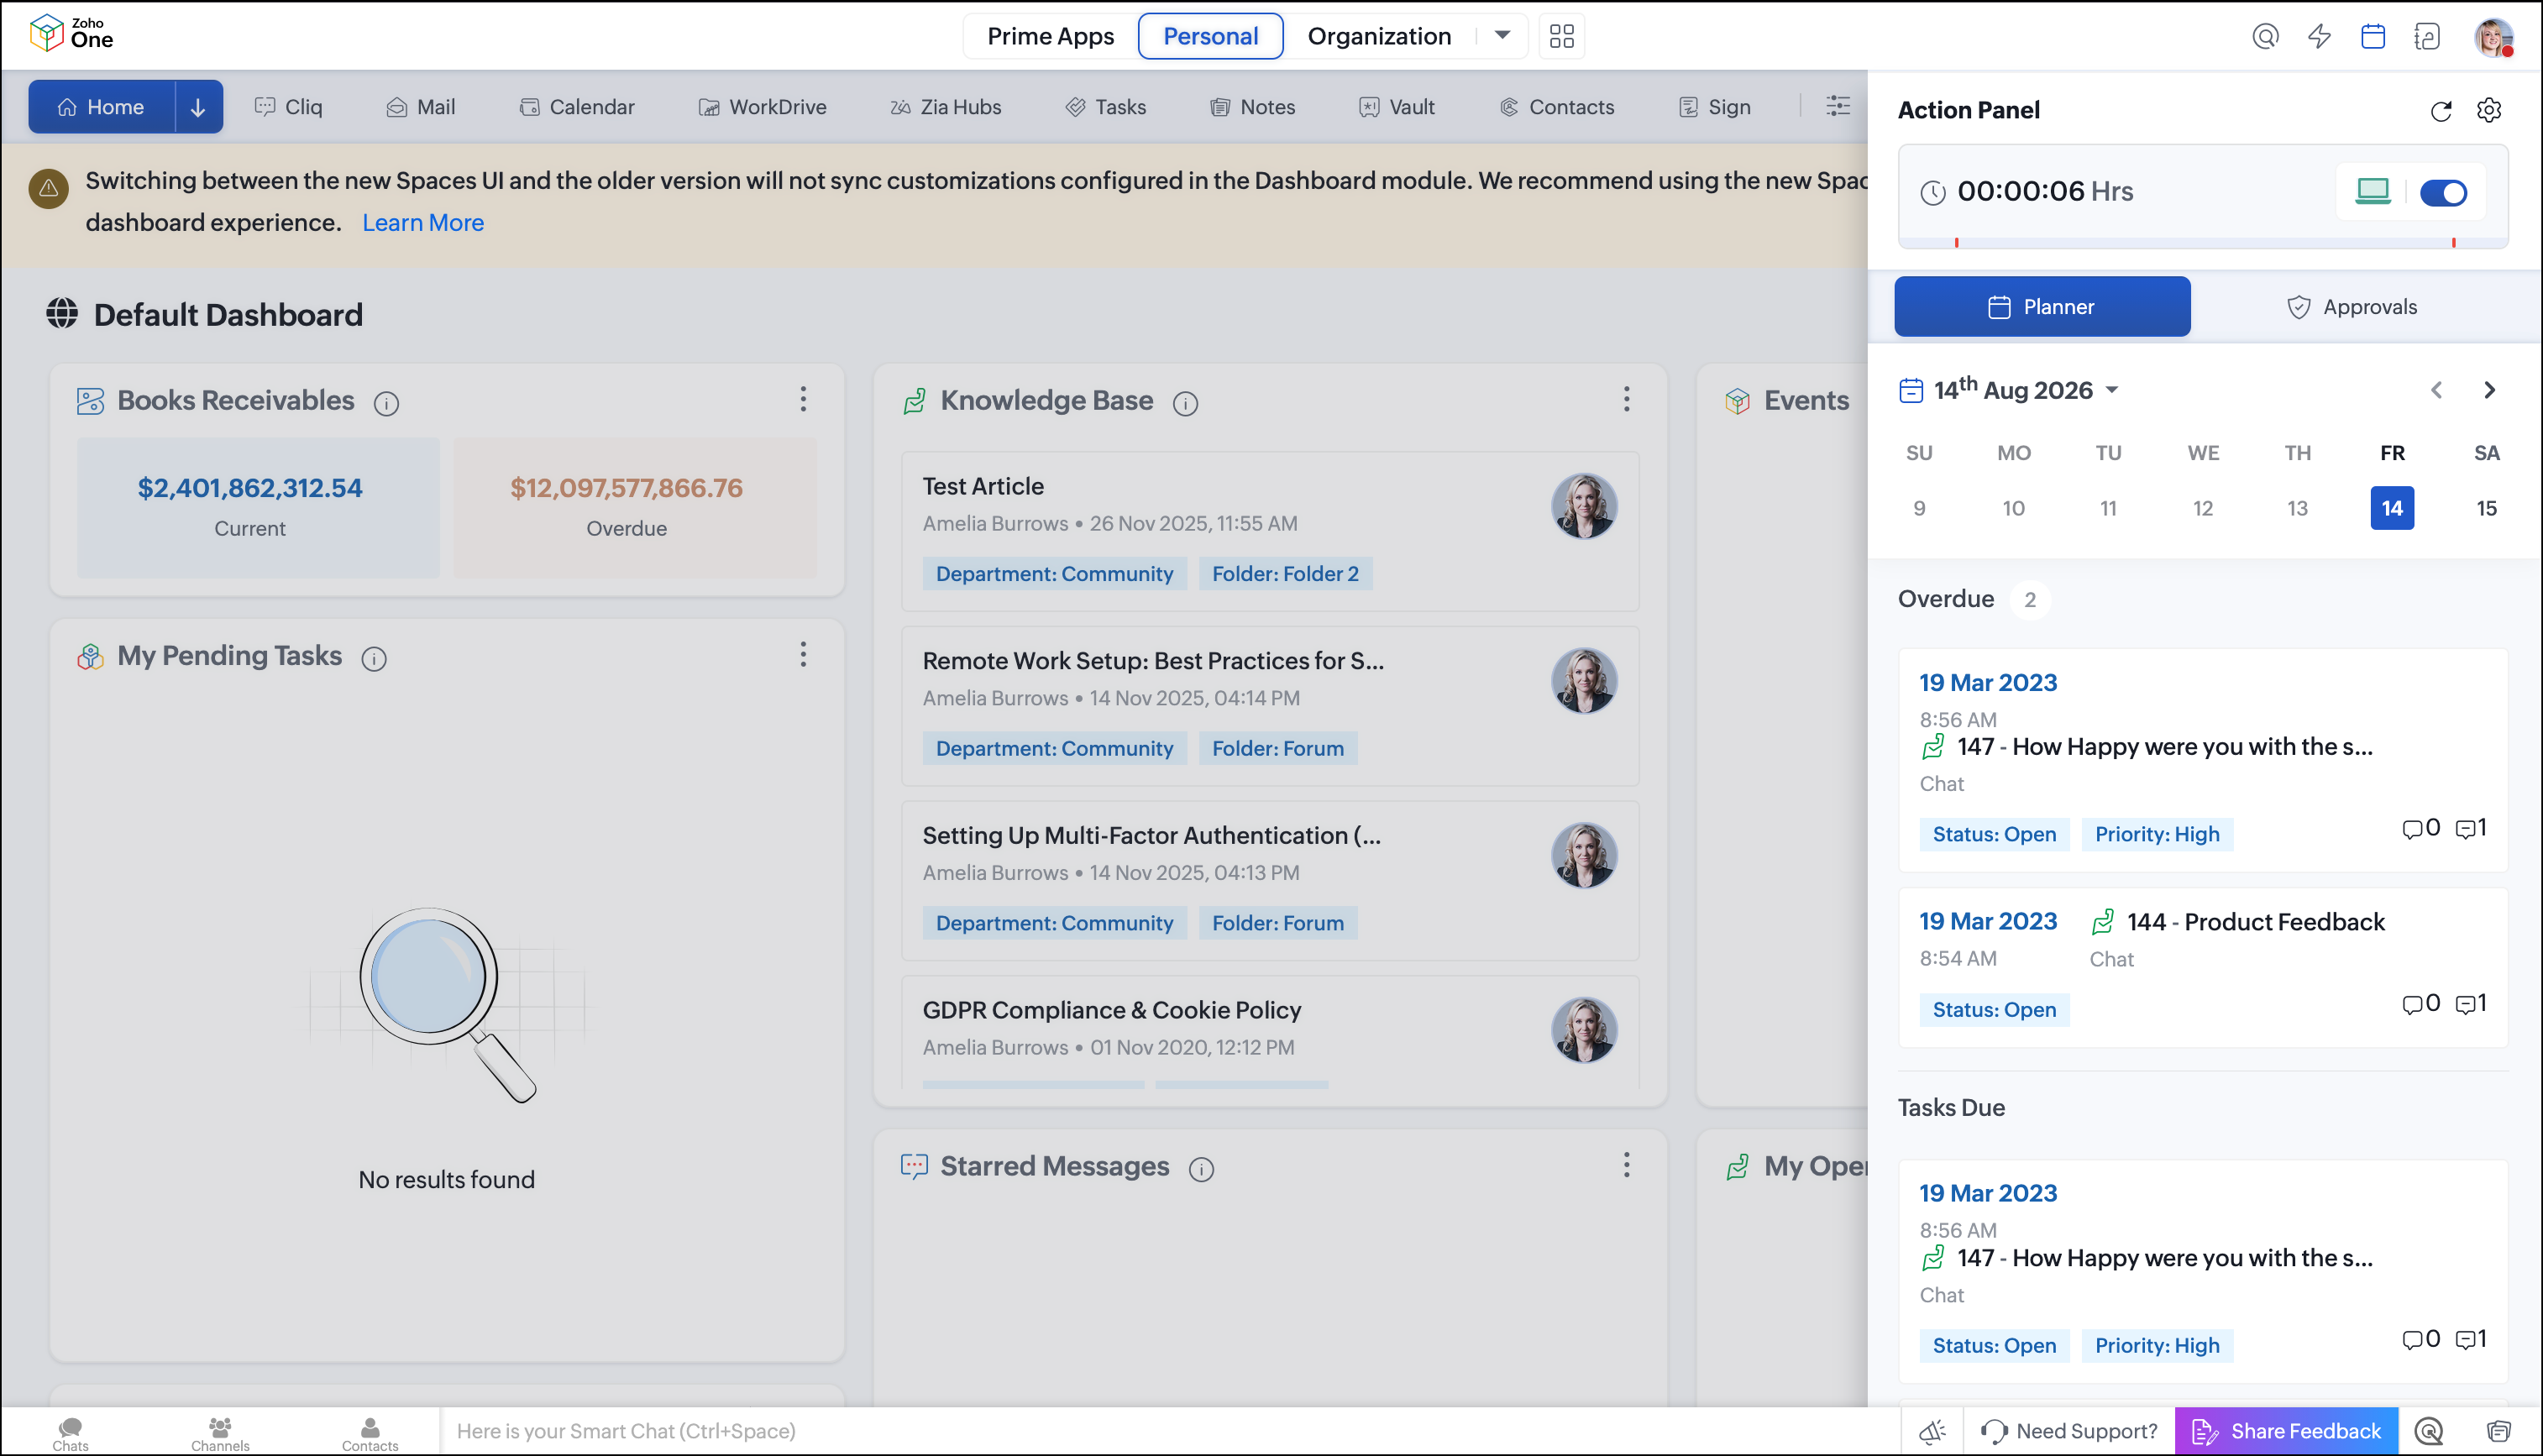Click the Smart Chat input field
This screenshot has width=2543, height=1456.
point(1168,1431)
